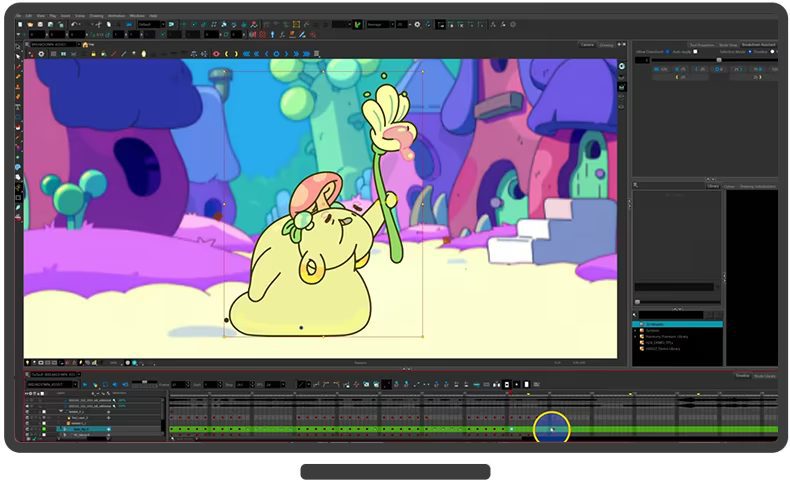The height and width of the screenshot is (481, 790).
Task: Click the yellow light bulb icon in camera toolbar
Action: (x=144, y=53)
